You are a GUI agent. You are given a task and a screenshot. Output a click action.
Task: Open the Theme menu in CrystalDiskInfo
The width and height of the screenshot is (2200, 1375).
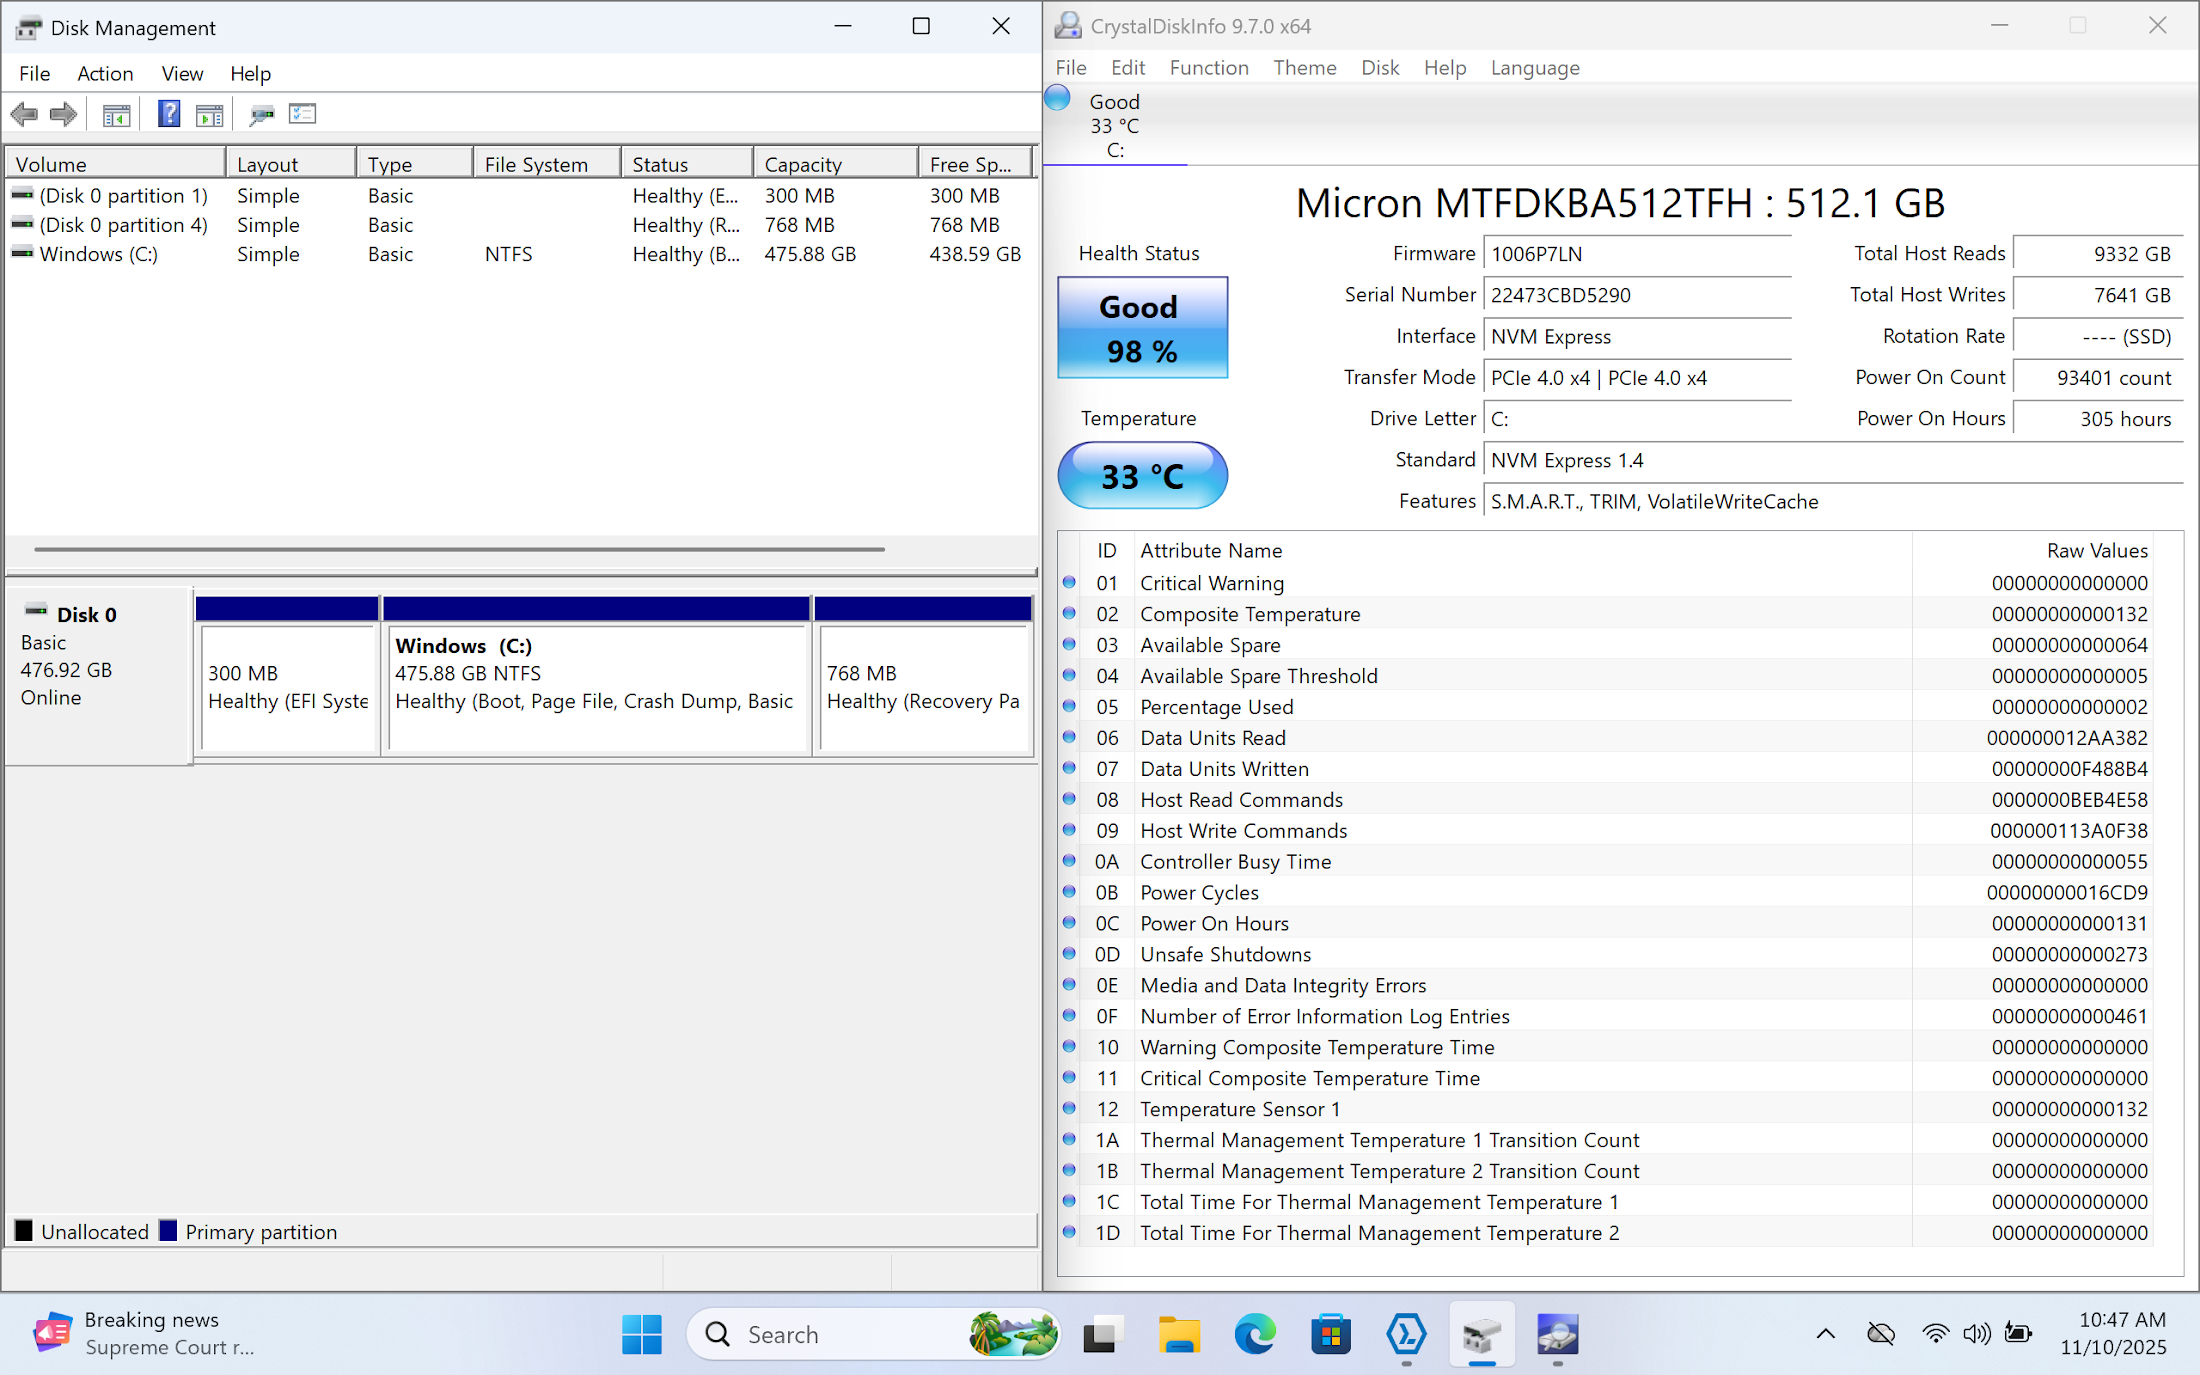(1304, 67)
